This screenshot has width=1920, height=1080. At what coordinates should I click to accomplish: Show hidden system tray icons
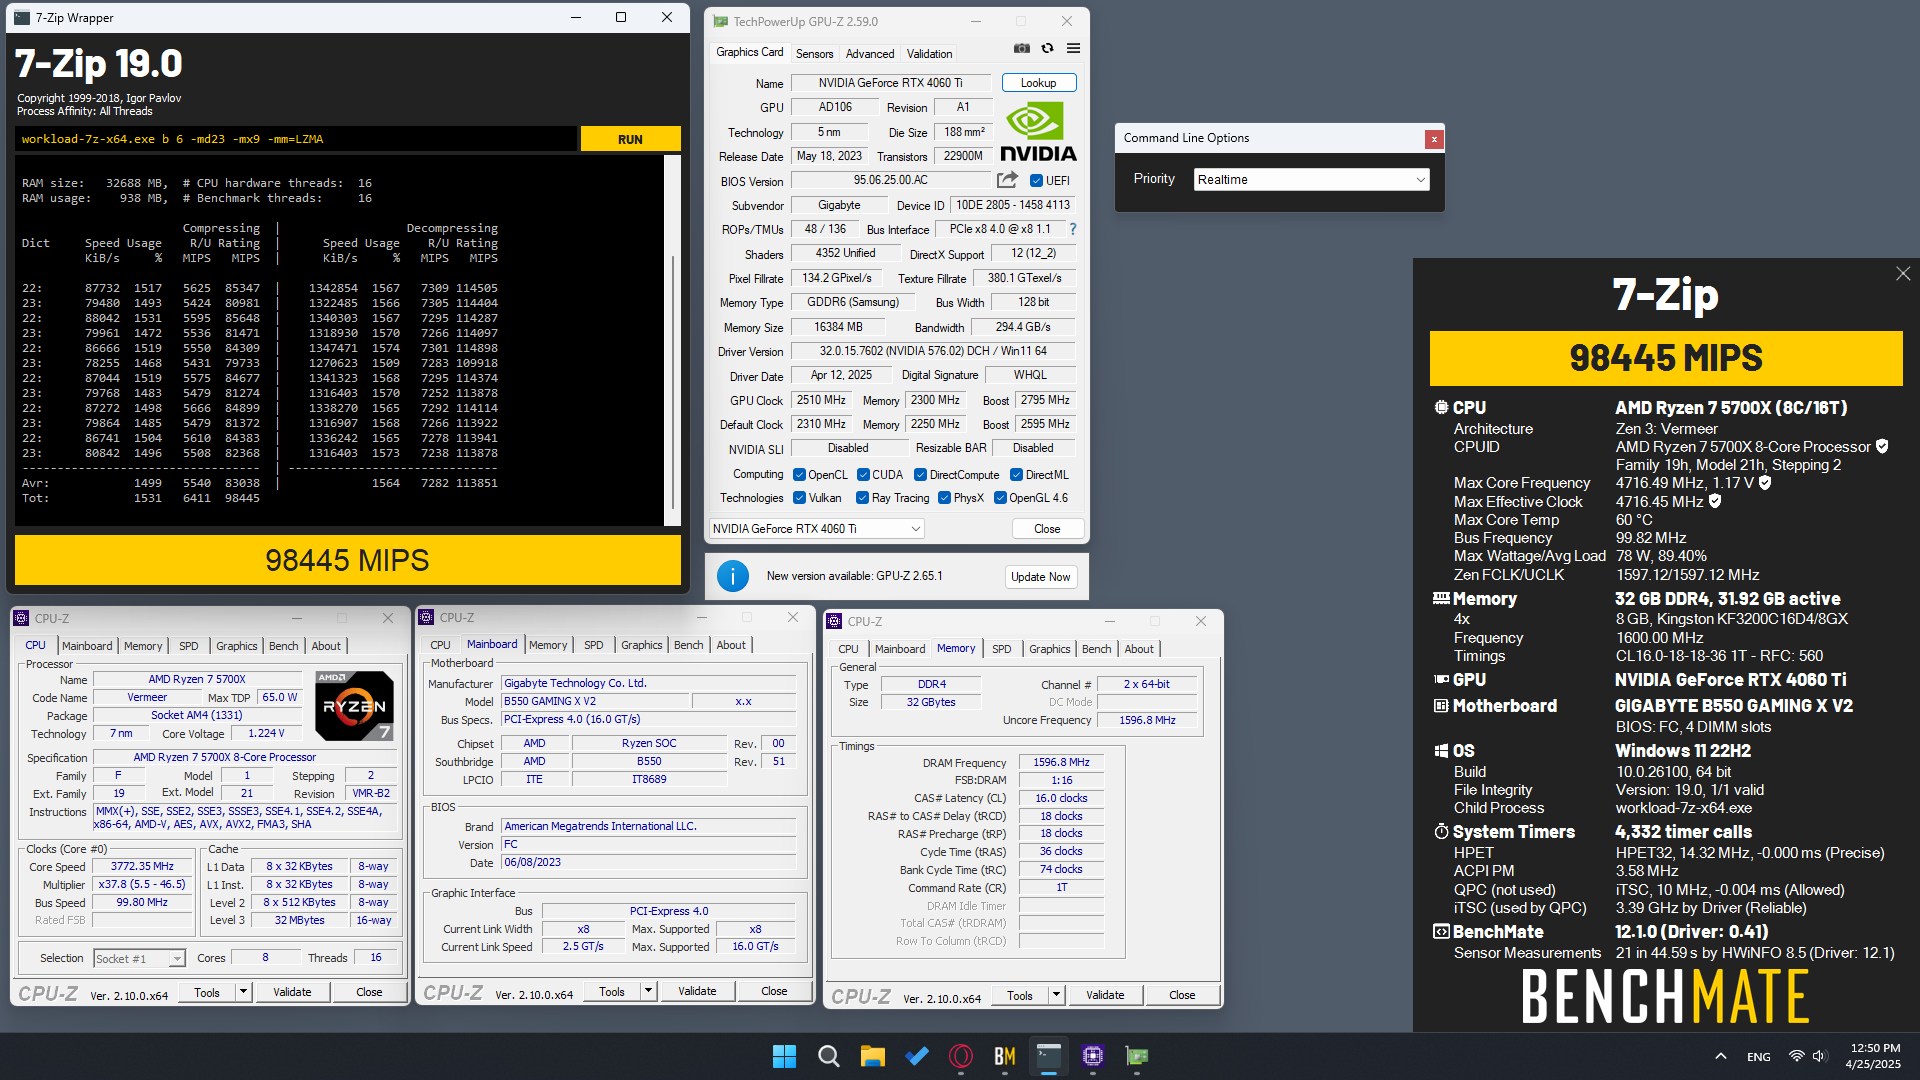tap(1721, 1056)
